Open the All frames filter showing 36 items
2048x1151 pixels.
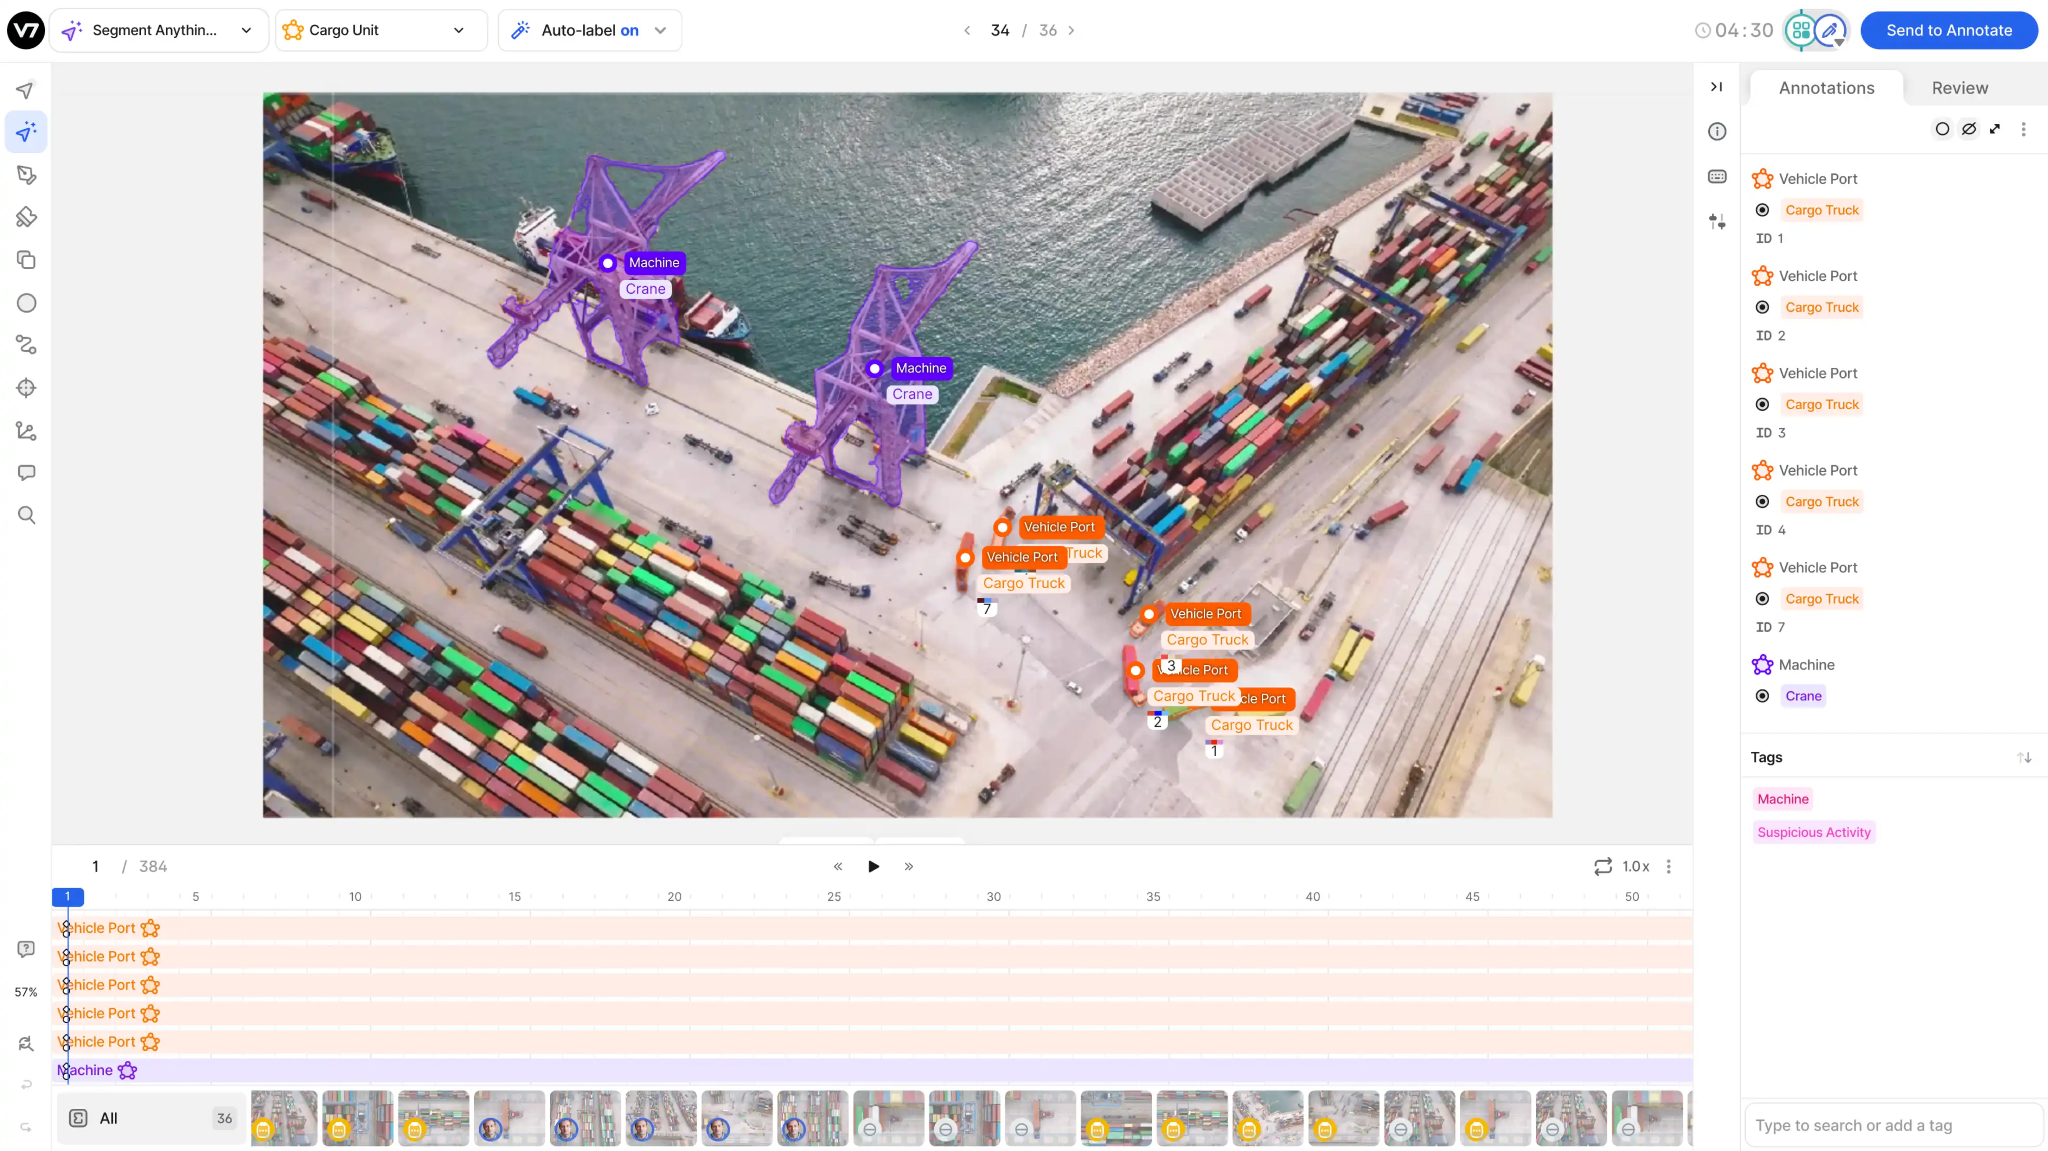(150, 1117)
